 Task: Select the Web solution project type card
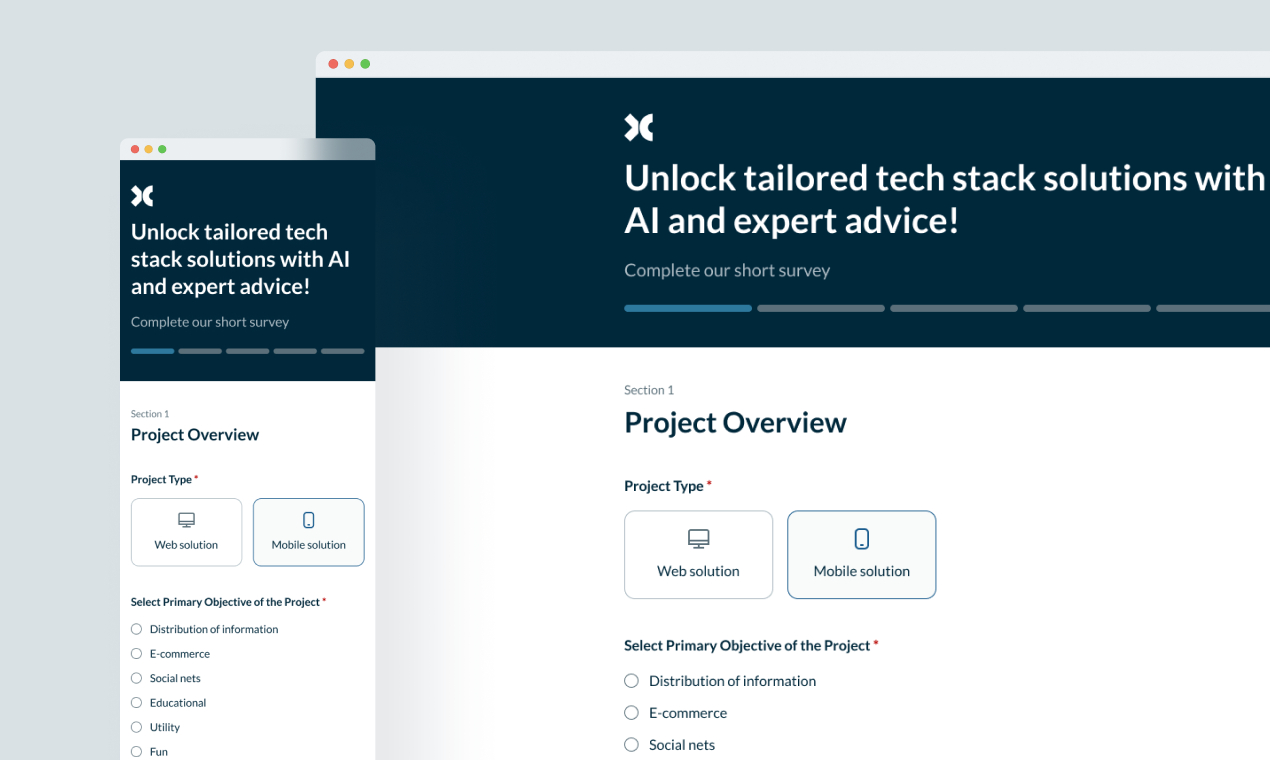tap(698, 554)
